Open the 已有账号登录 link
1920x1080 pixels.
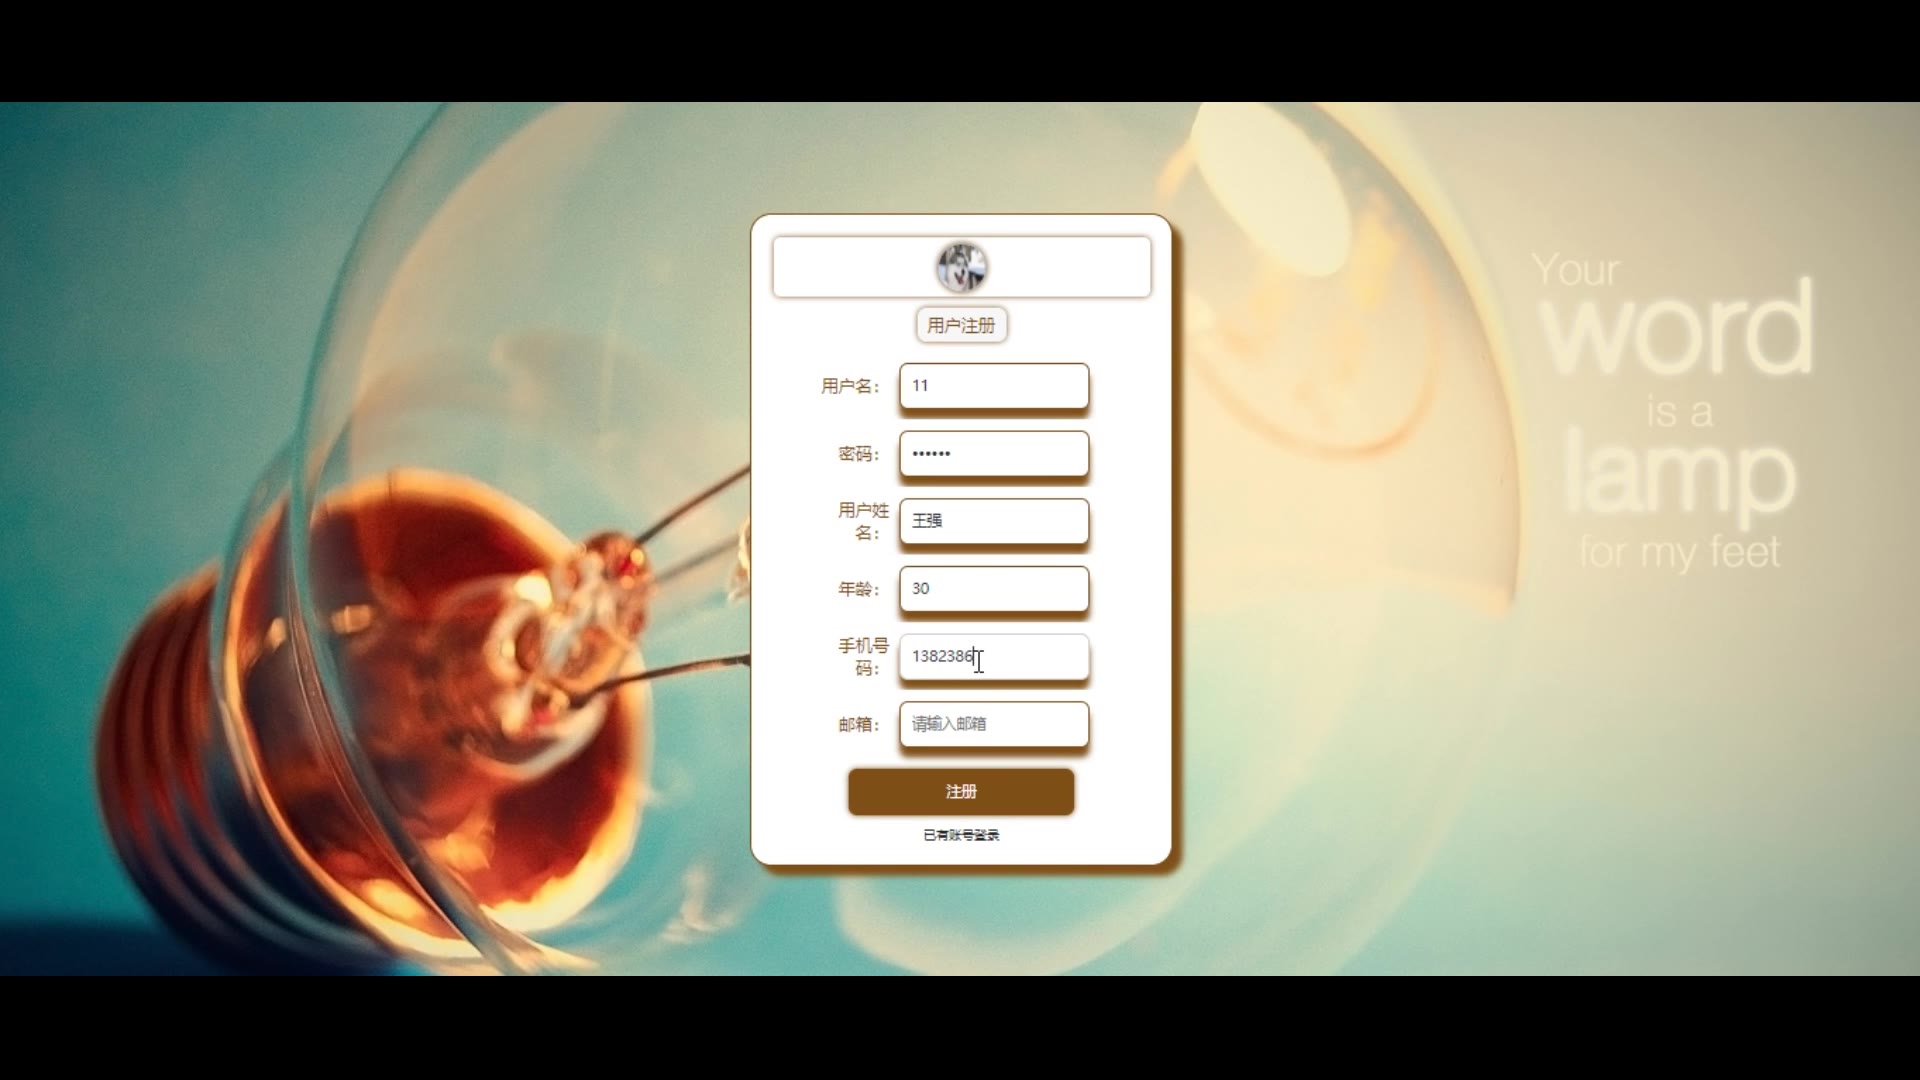coord(961,835)
